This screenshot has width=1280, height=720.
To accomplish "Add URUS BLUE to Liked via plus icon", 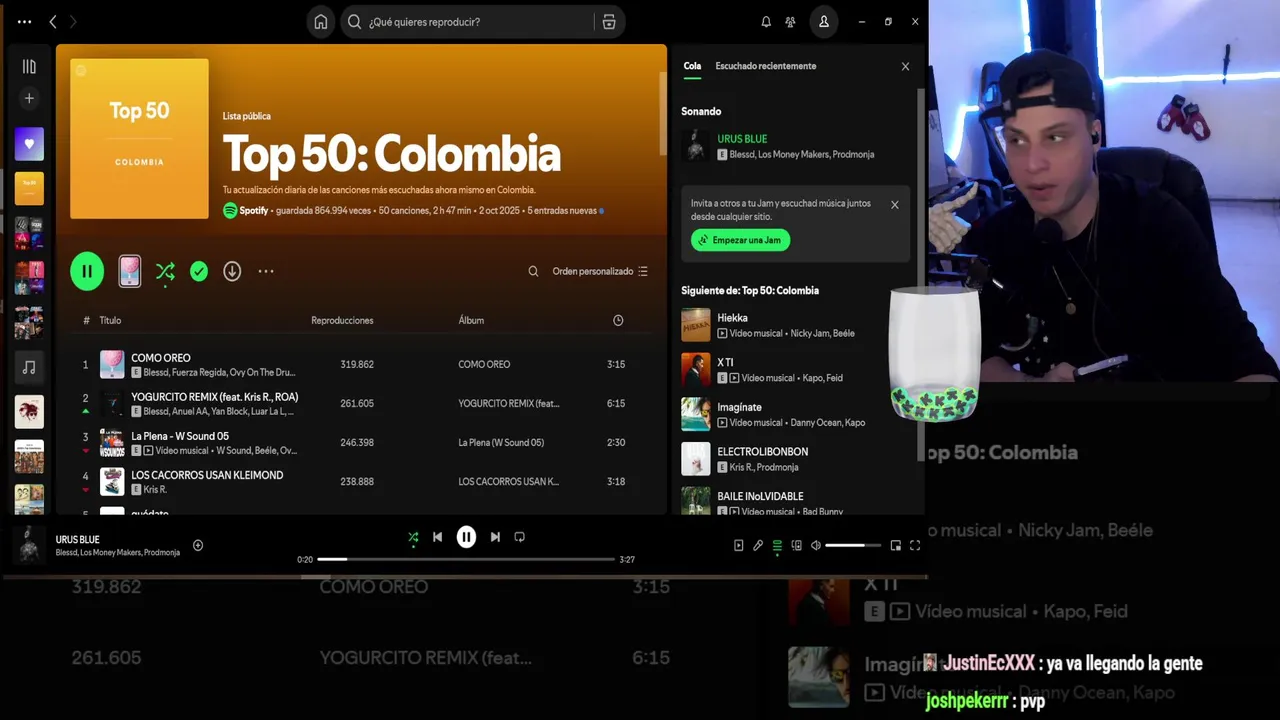I will (198, 545).
